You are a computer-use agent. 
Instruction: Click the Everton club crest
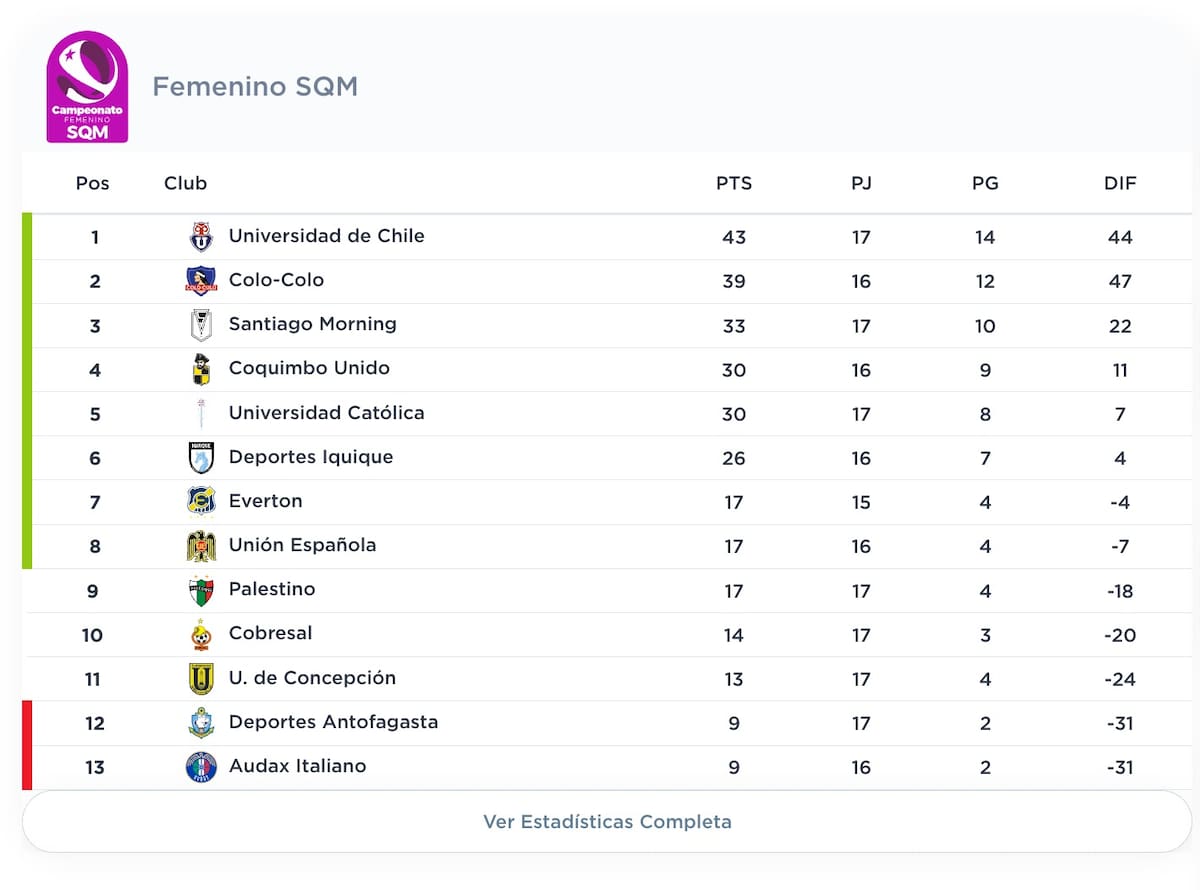(201, 501)
